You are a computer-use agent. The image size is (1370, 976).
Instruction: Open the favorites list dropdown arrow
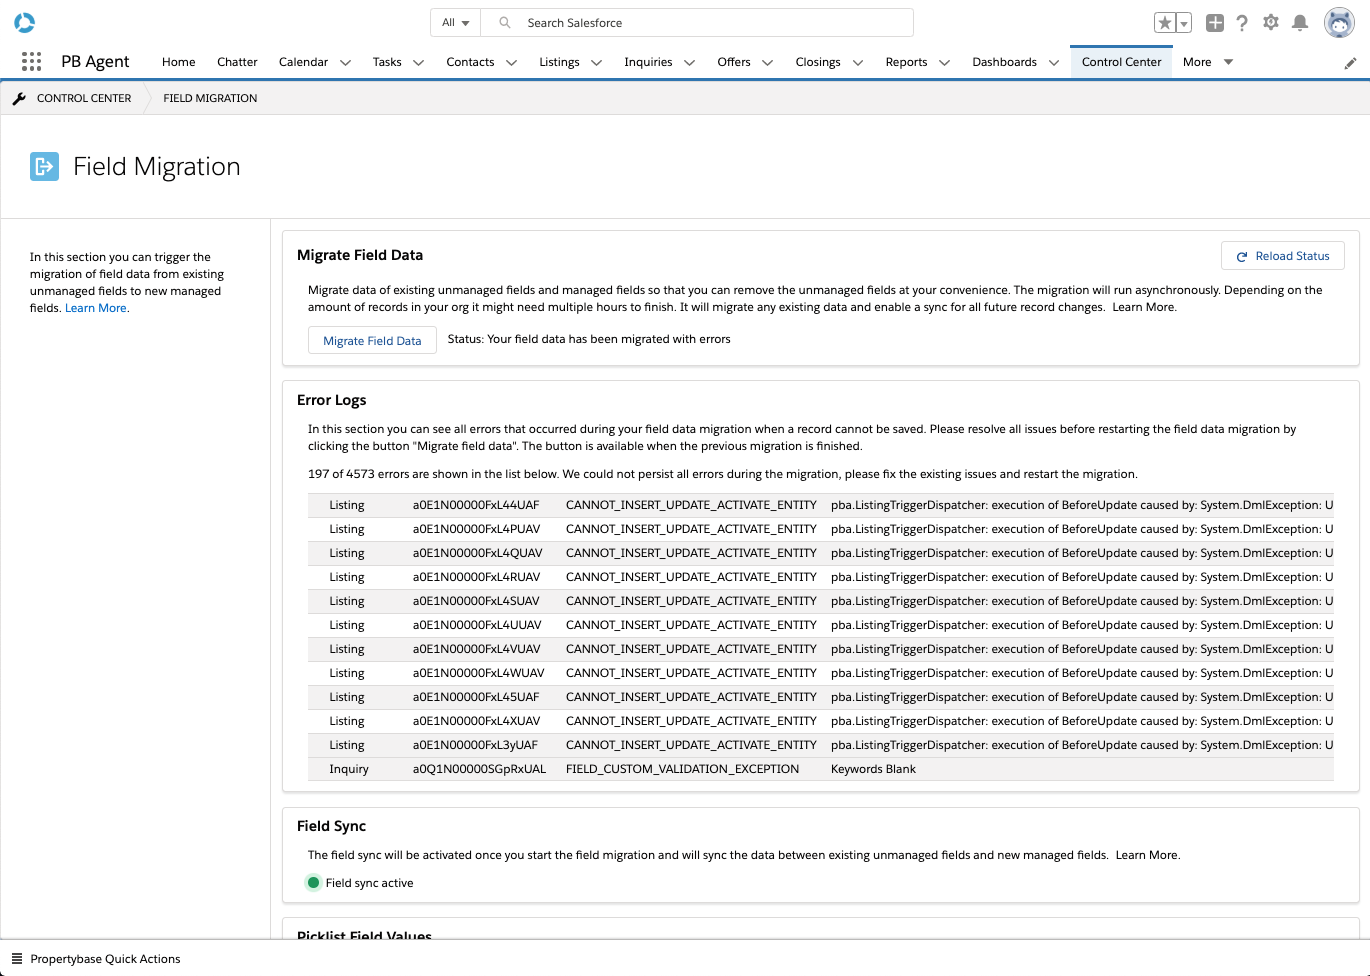point(1184,23)
